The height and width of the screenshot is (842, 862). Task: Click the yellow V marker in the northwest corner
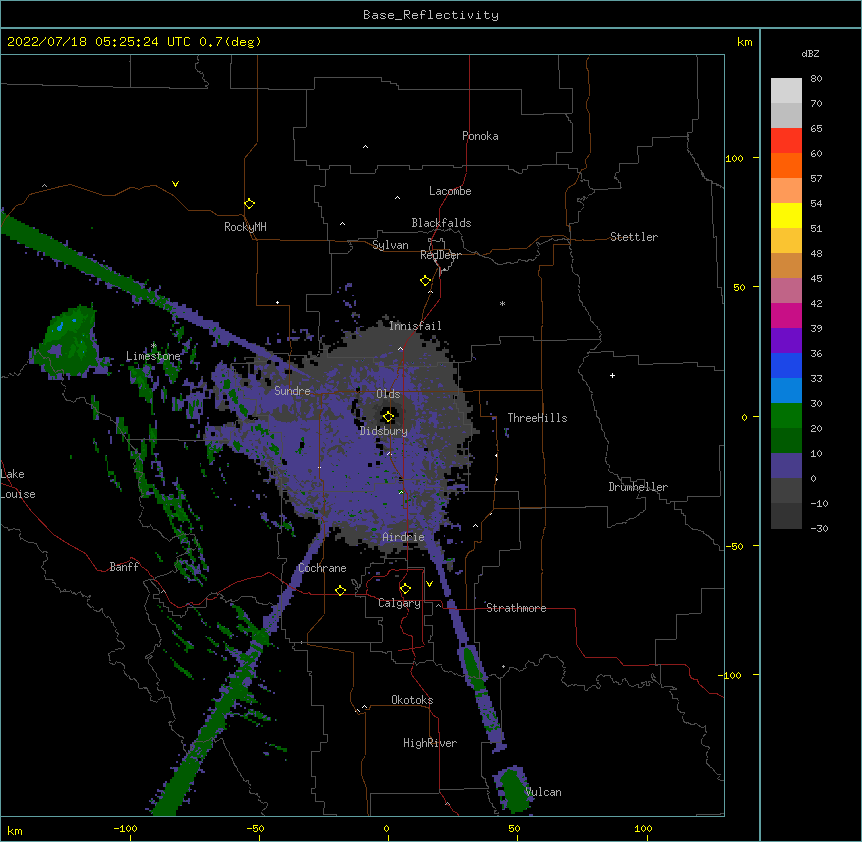point(175,184)
